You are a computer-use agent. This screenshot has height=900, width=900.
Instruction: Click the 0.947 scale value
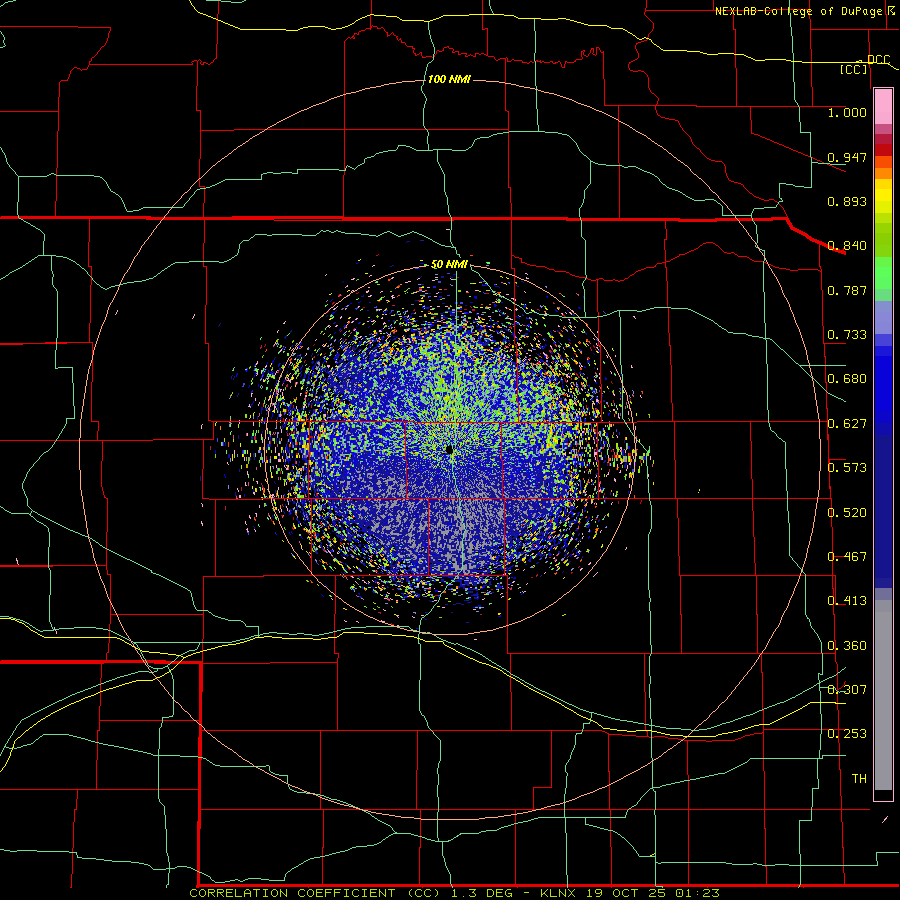(847, 157)
